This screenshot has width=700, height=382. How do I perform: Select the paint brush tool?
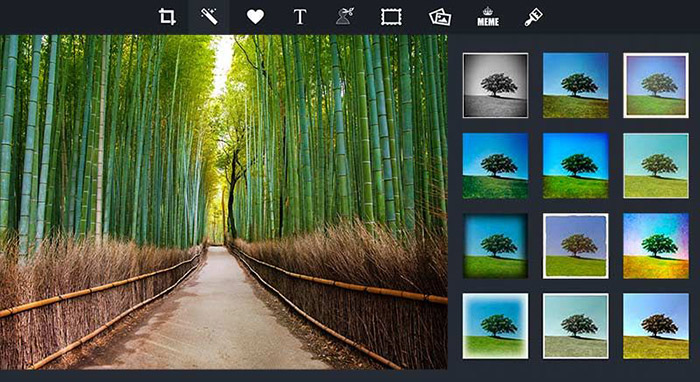(533, 17)
